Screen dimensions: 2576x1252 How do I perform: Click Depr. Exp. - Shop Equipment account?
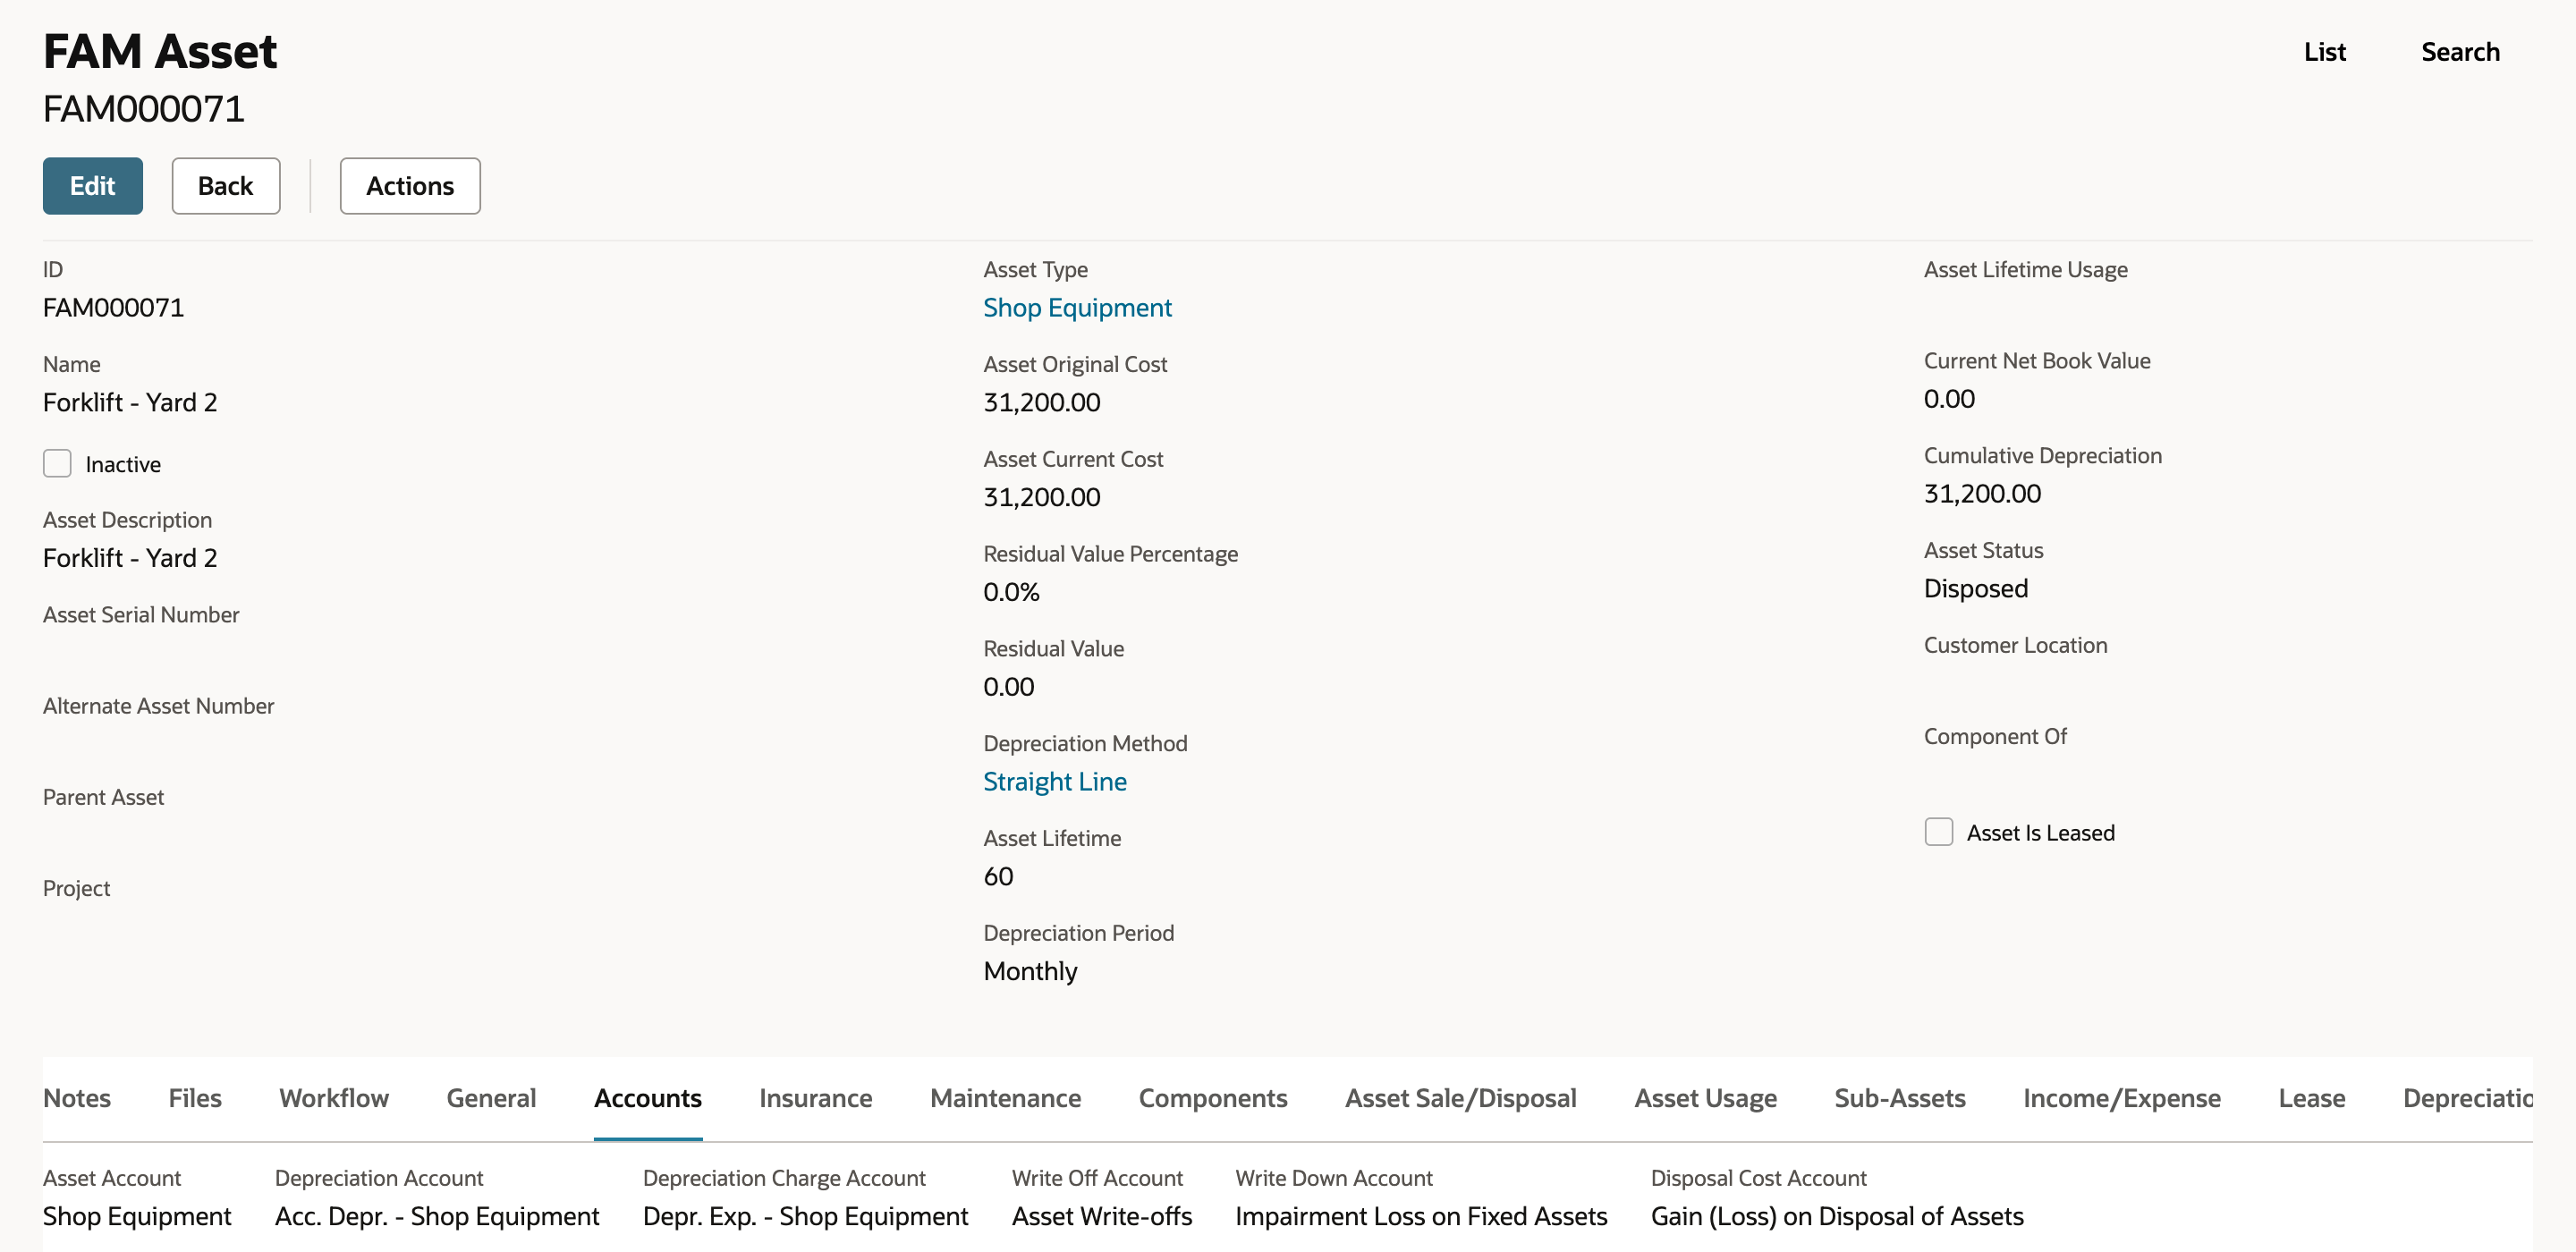(805, 1216)
